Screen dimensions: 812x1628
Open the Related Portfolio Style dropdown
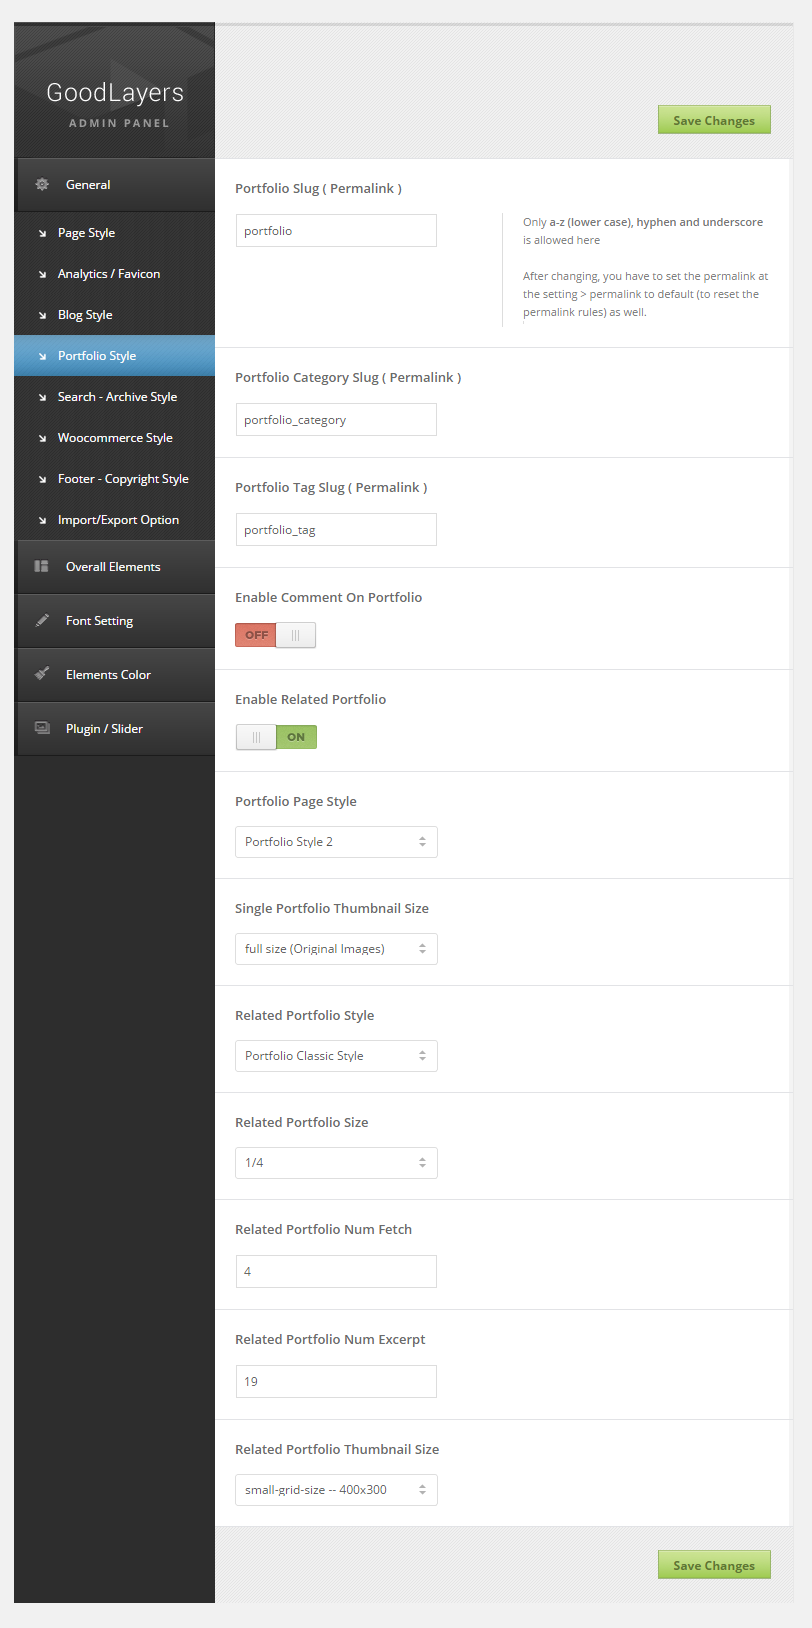(x=336, y=1056)
